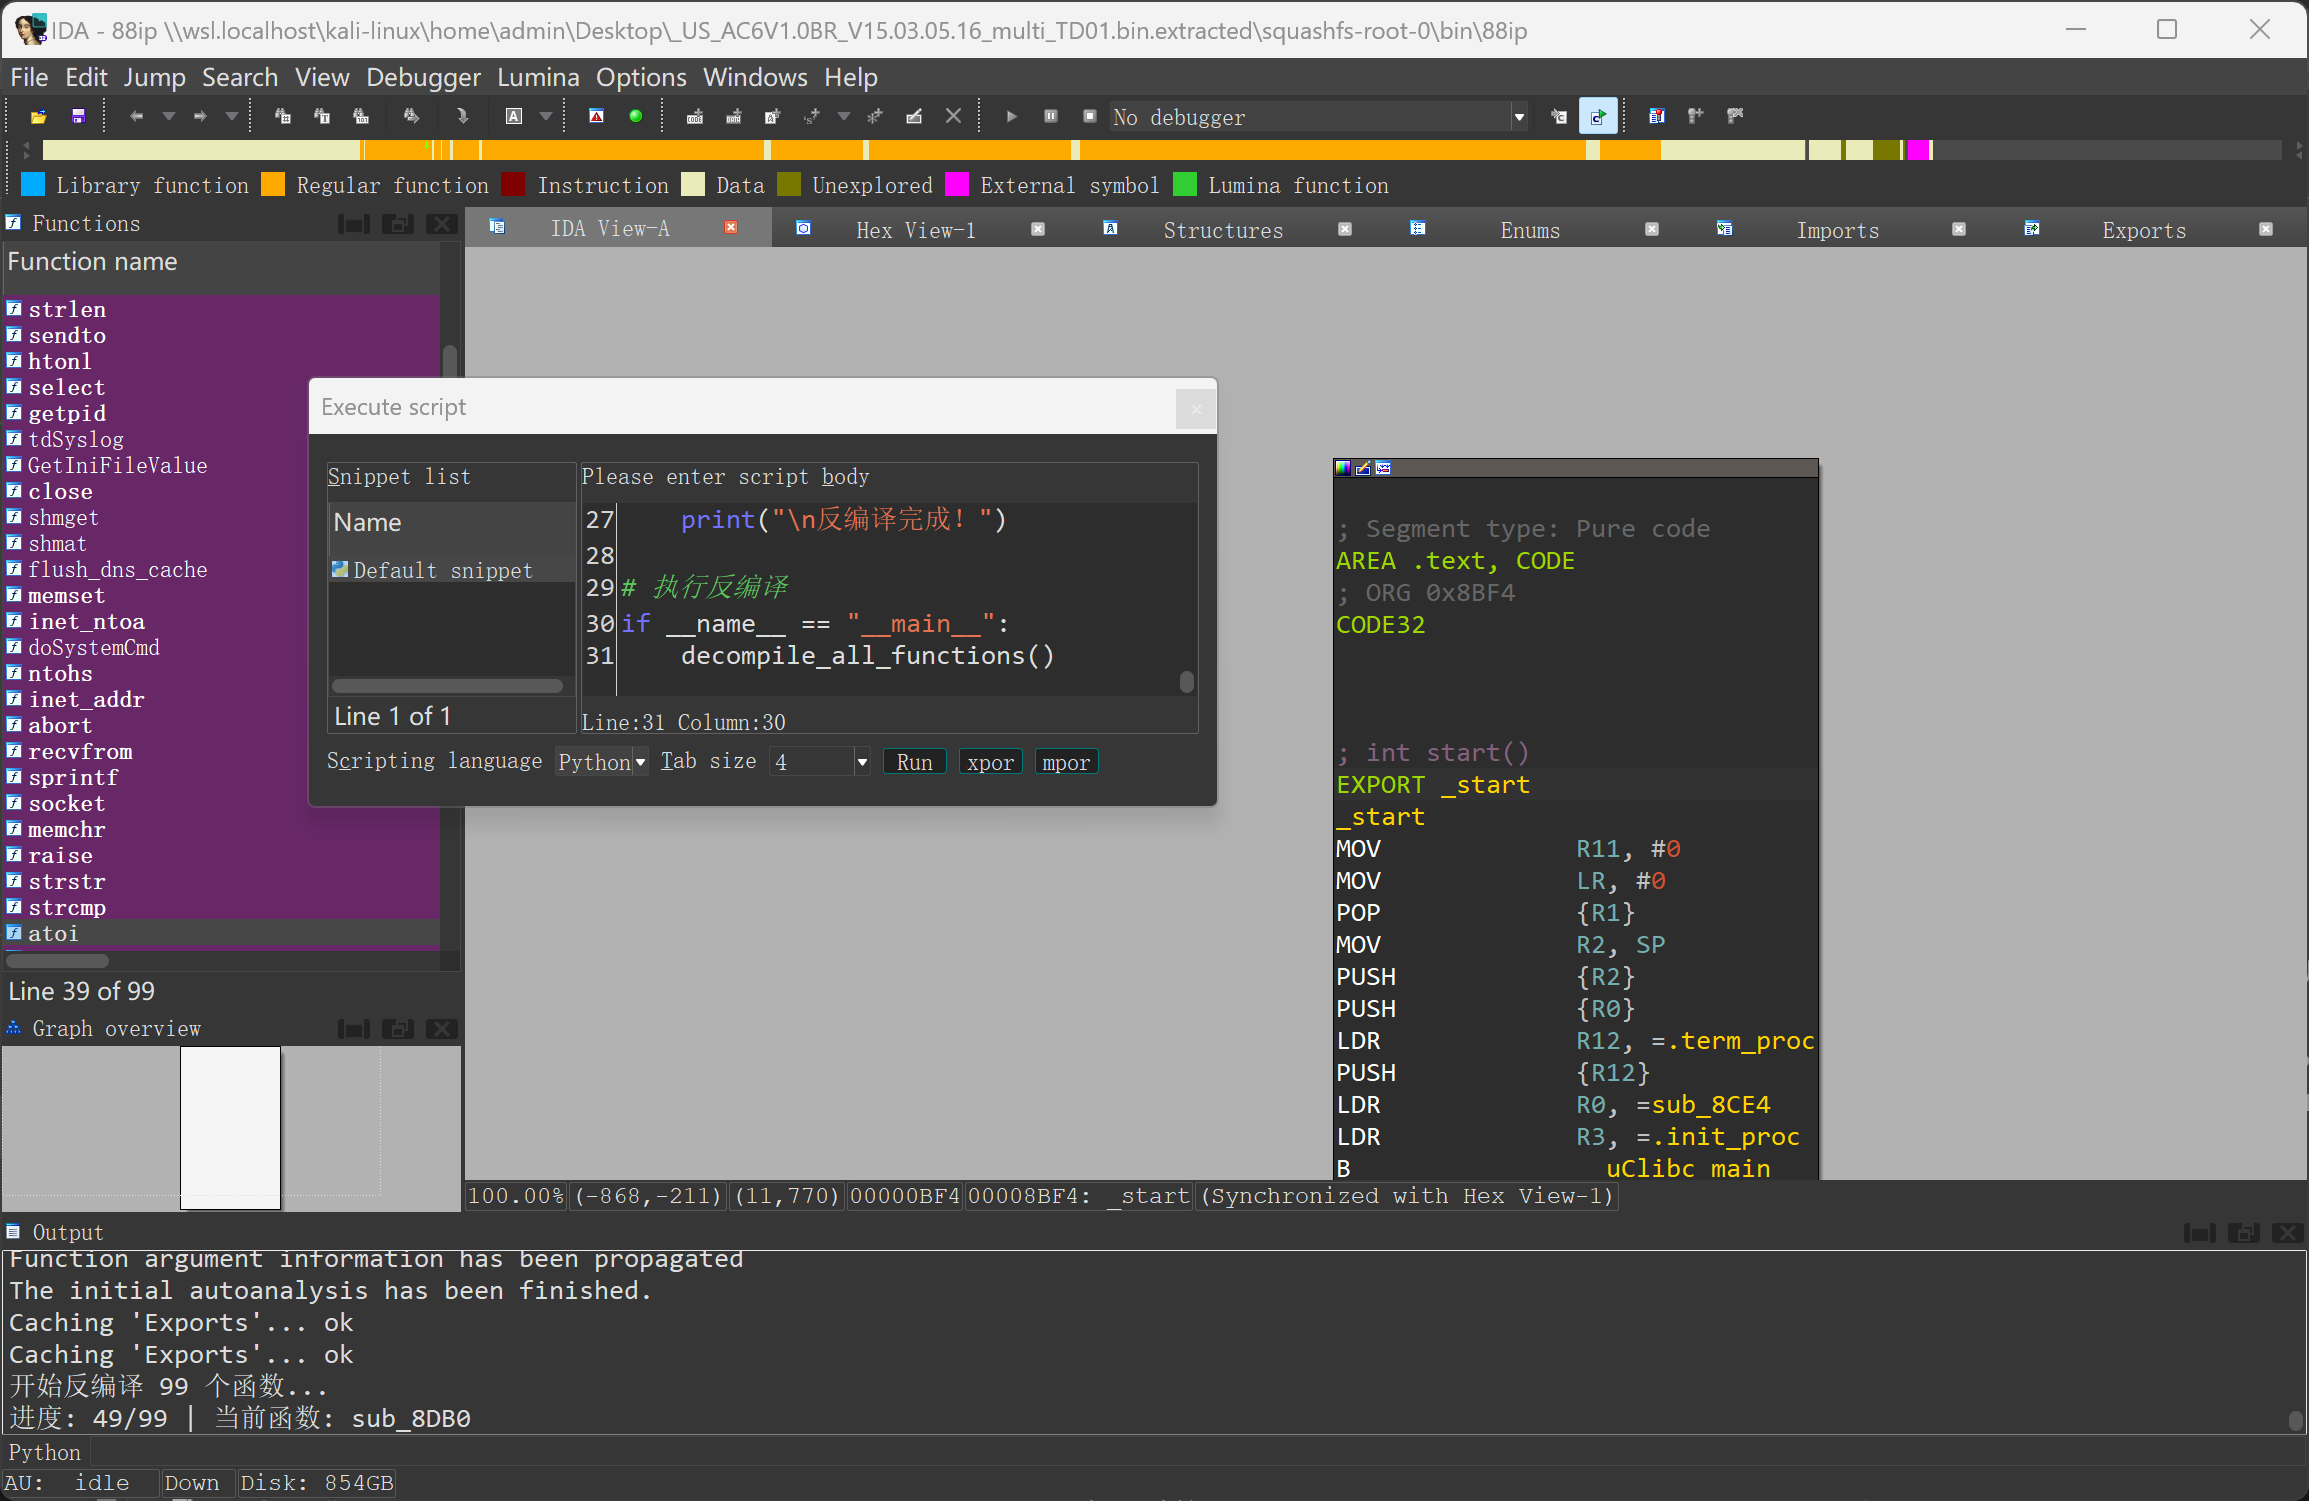
Task: Click the terminate process stop icon
Action: click(1090, 117)
